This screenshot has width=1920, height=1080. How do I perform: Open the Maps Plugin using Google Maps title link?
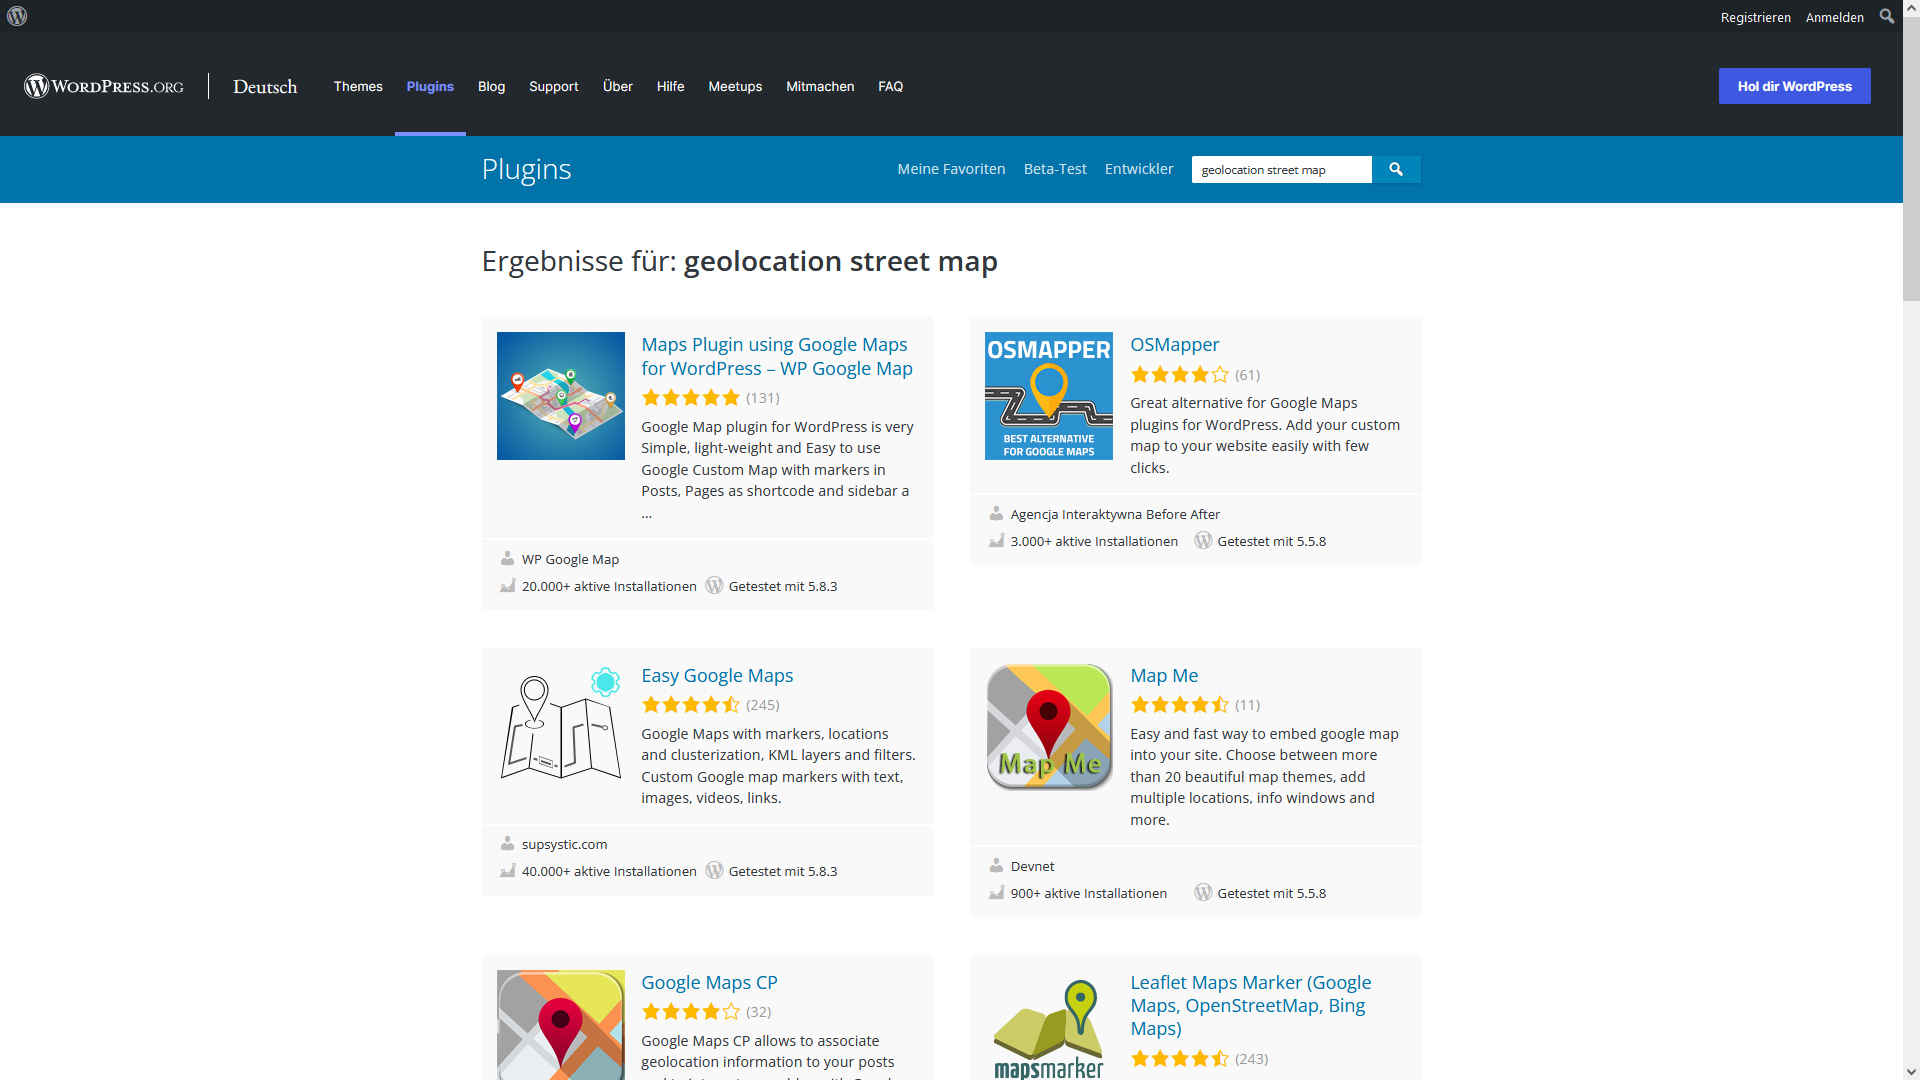[x=777, y=356]
